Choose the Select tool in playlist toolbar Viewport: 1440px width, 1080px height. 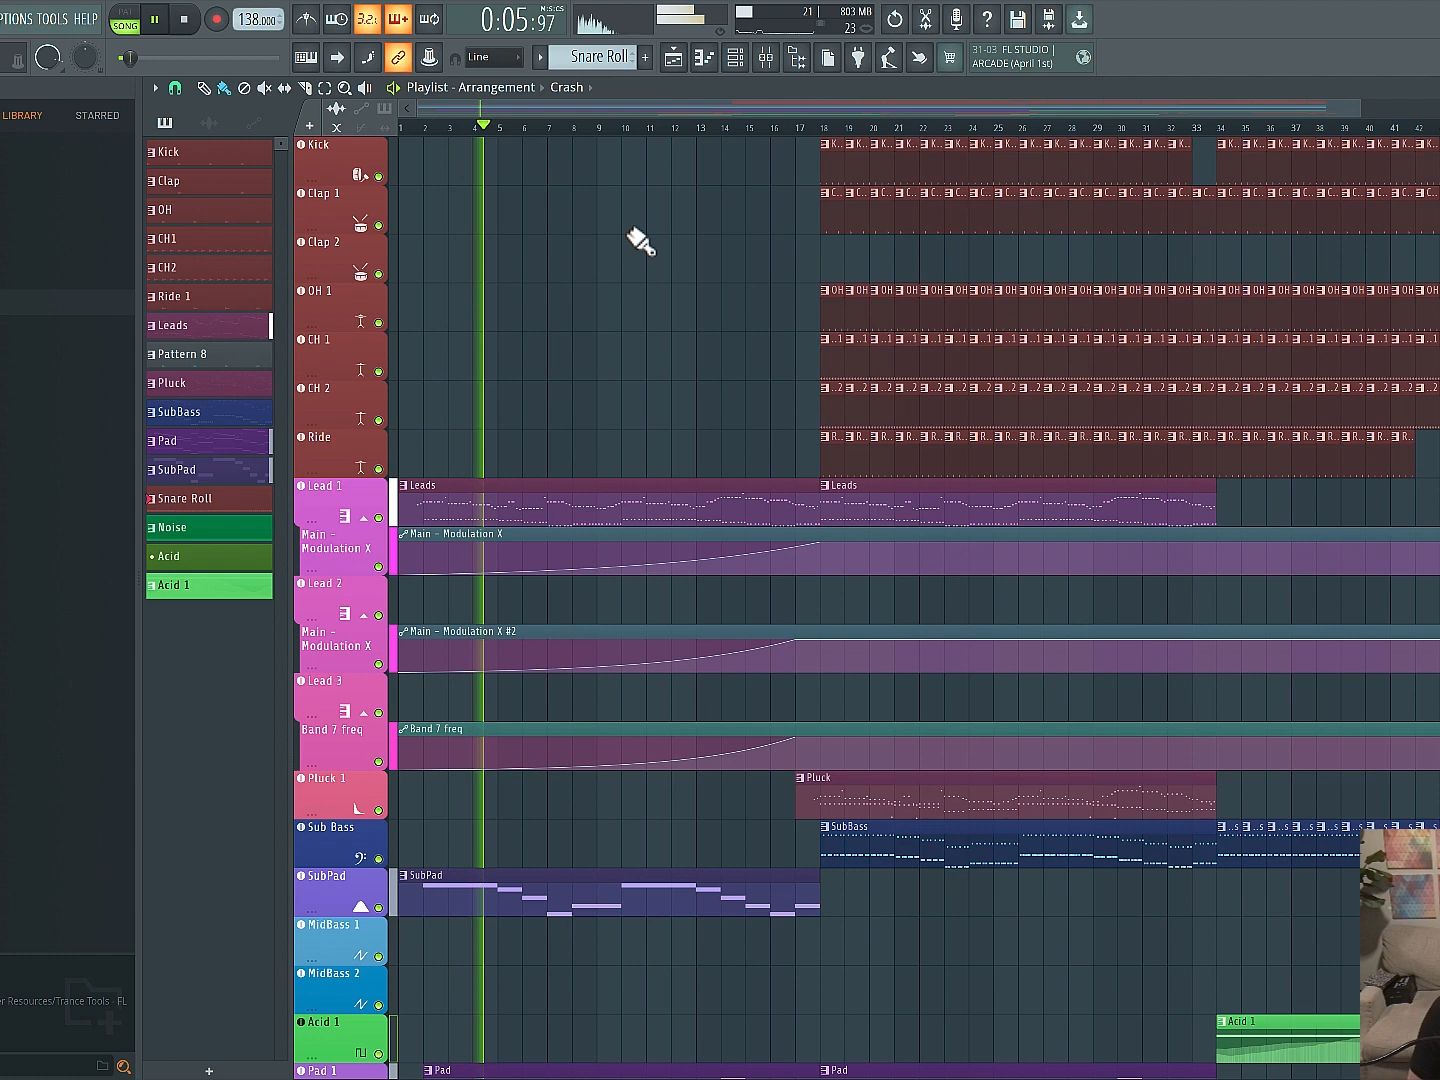click(325, 88)
